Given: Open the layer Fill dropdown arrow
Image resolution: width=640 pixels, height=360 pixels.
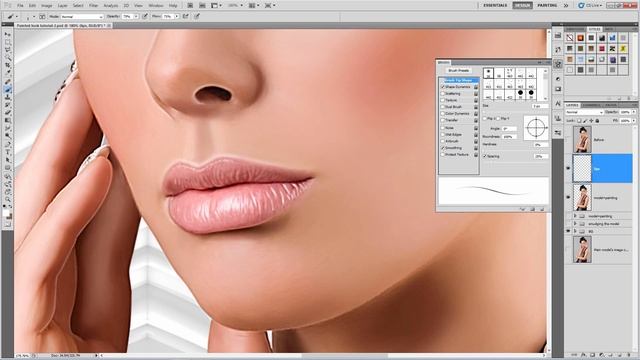Looking at the screenshot, I should (x=634, y=121).
